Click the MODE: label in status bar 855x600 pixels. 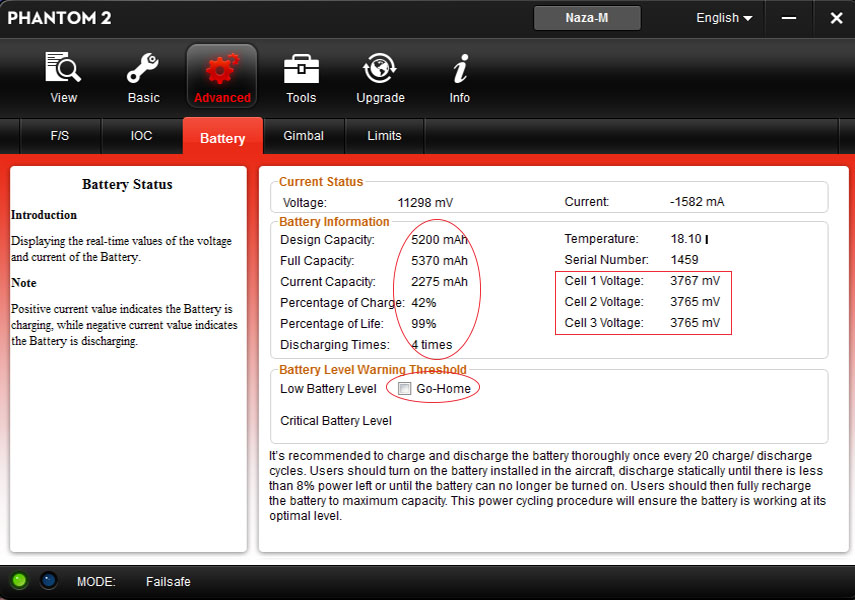pos(96,582)
